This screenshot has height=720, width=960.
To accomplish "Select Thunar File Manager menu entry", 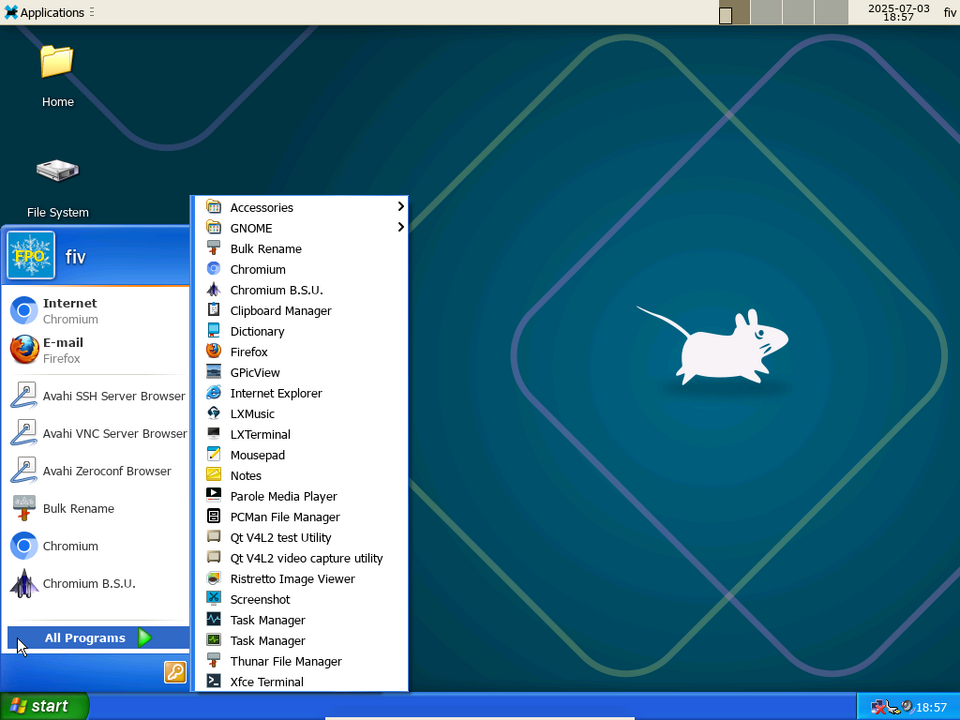I will tap(285, 661).
